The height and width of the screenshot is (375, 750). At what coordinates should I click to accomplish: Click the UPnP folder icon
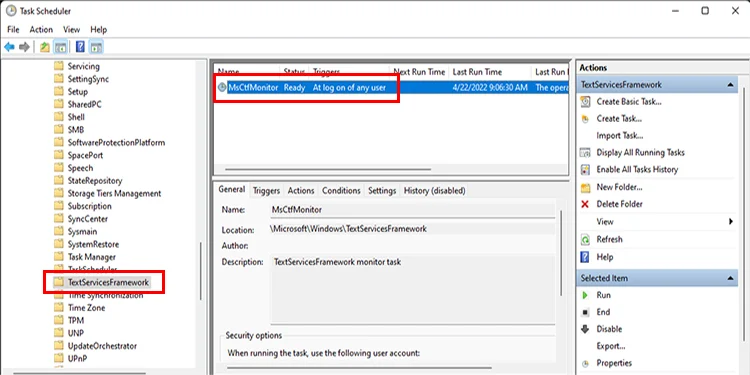[x=58, y=358]
